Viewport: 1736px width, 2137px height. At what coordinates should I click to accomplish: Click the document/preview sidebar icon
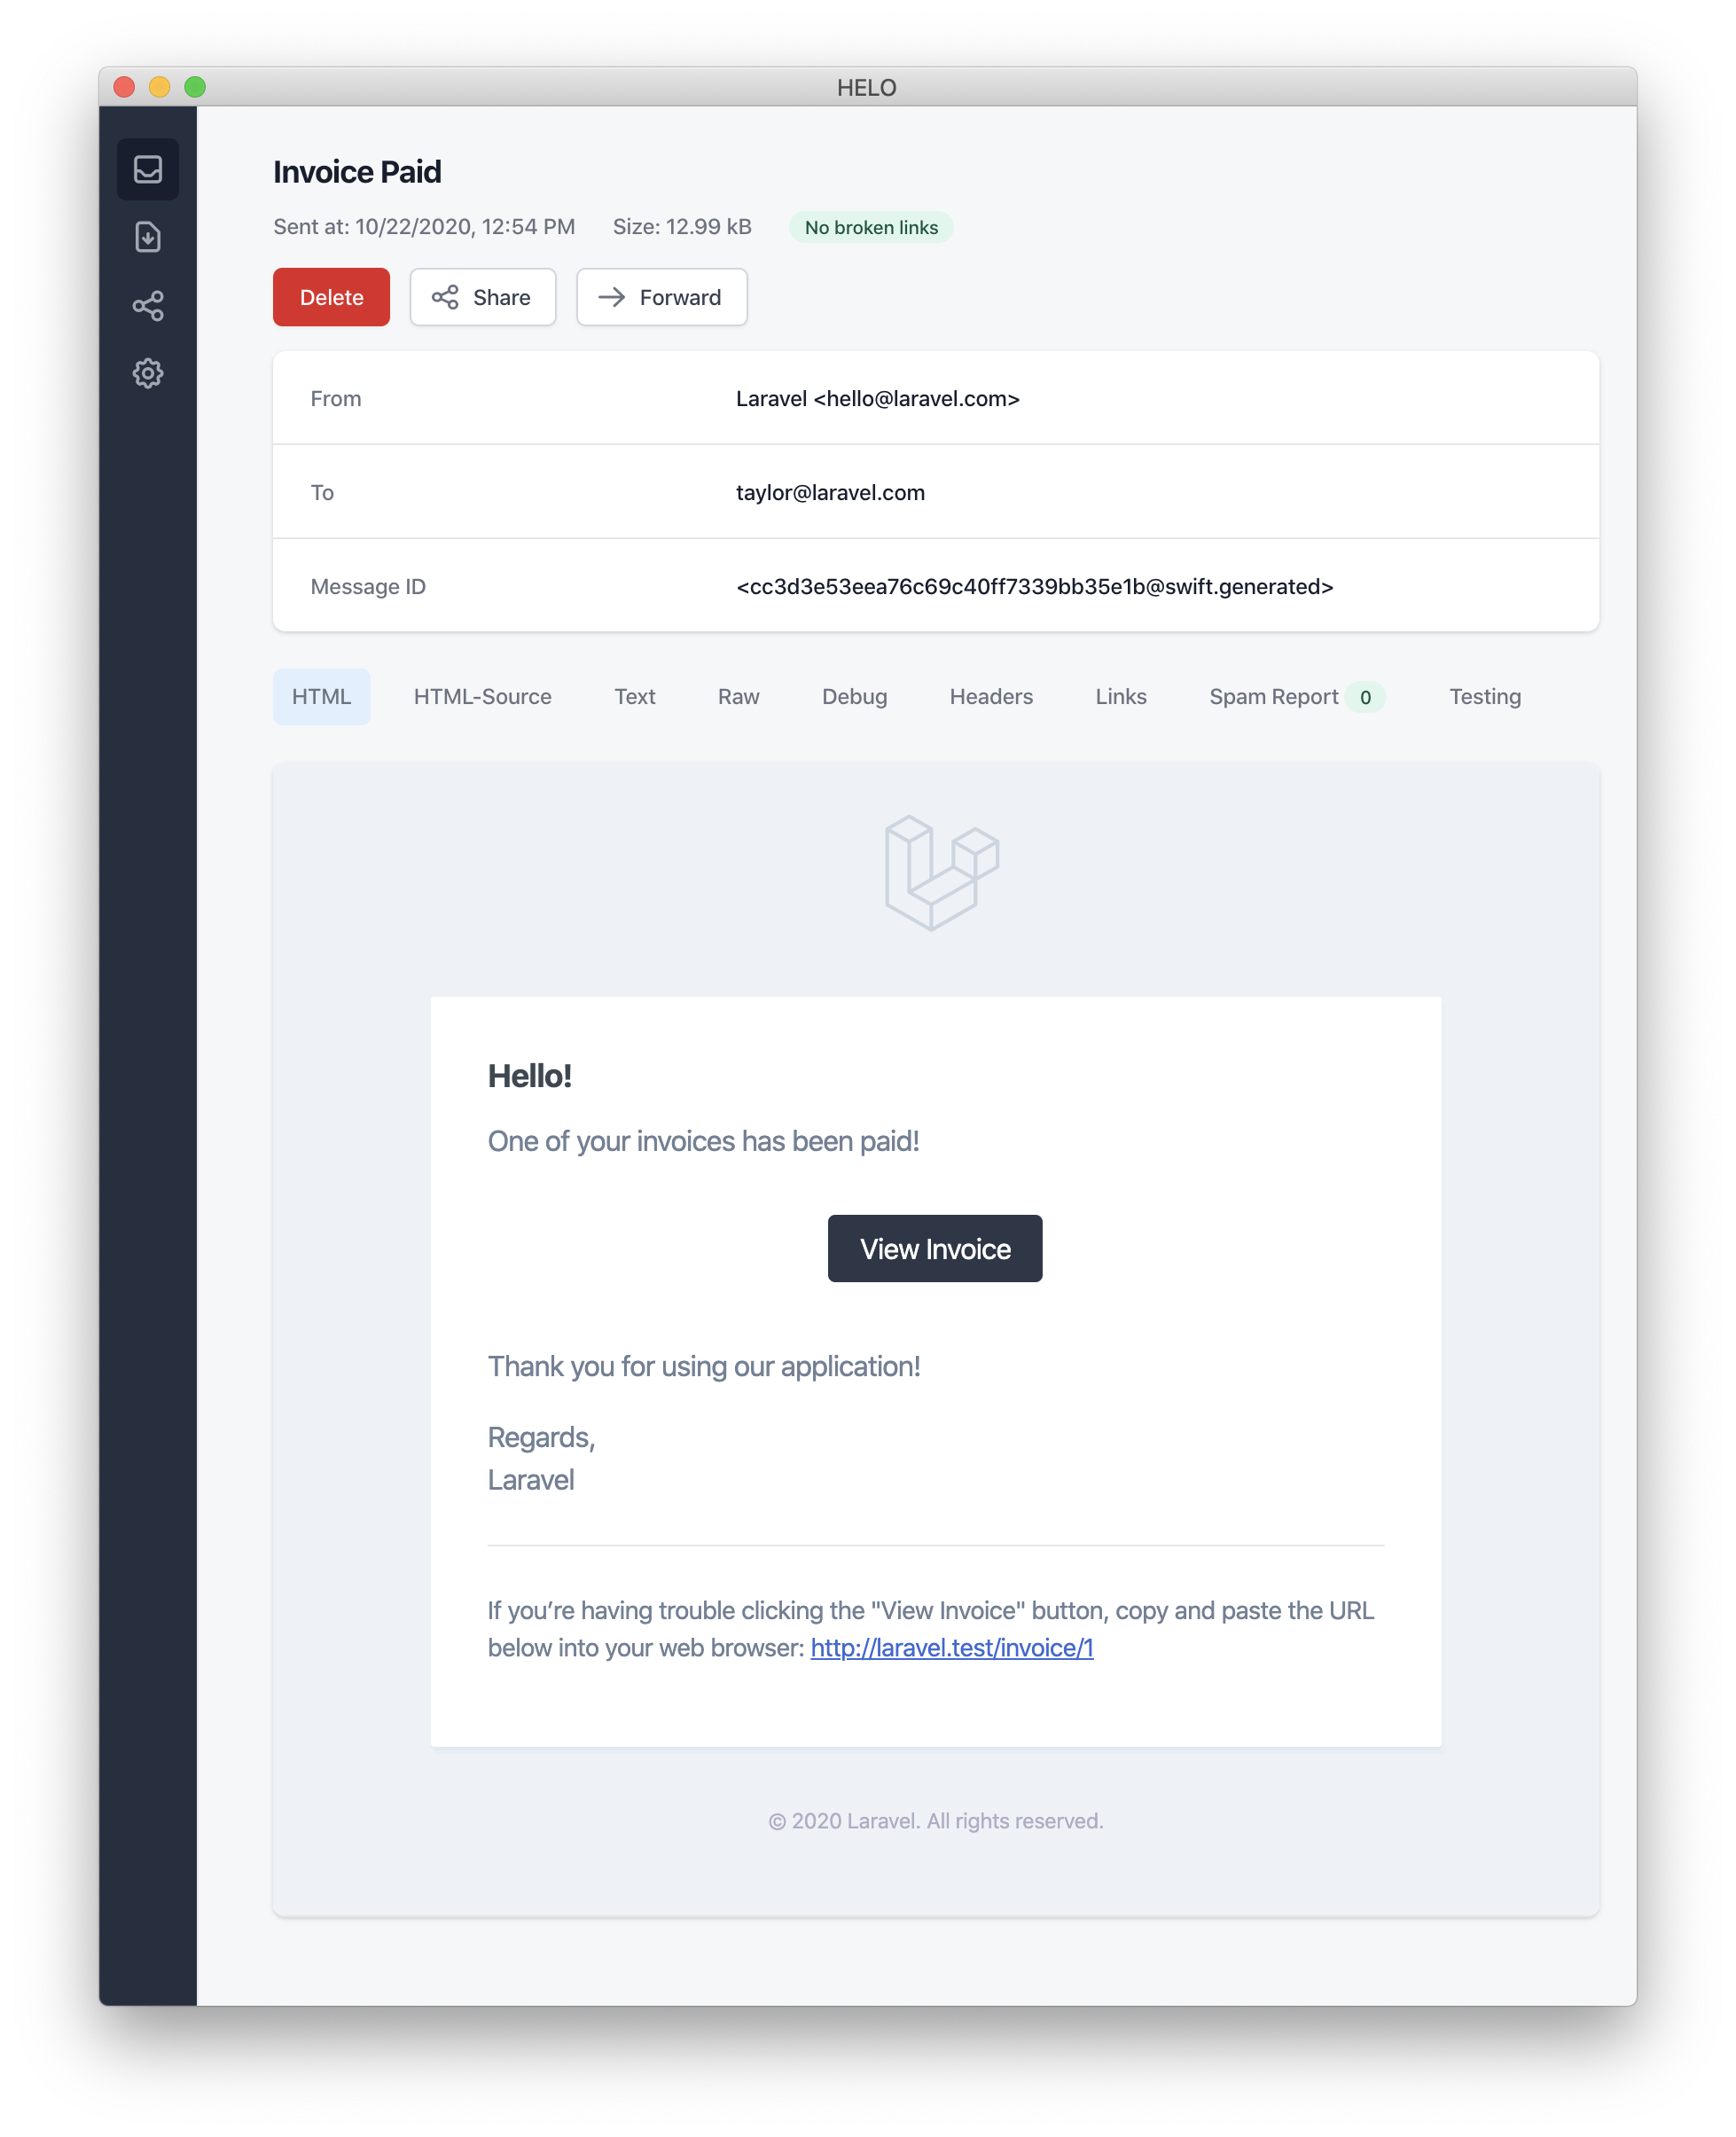click(x=147, y=236)
